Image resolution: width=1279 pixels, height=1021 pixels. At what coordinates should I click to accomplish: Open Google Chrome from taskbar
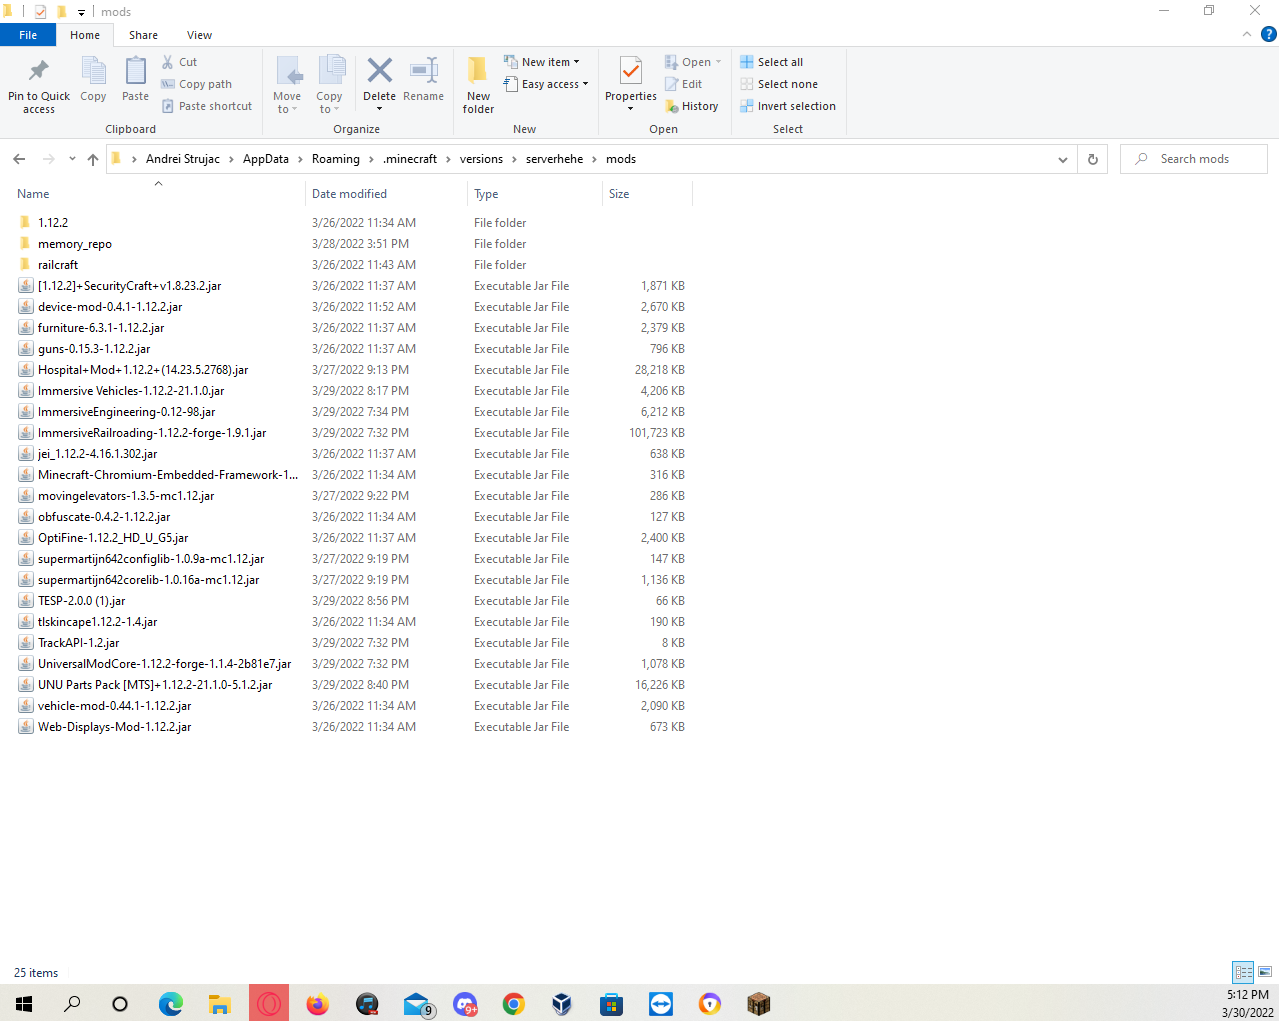[514, 1004]
